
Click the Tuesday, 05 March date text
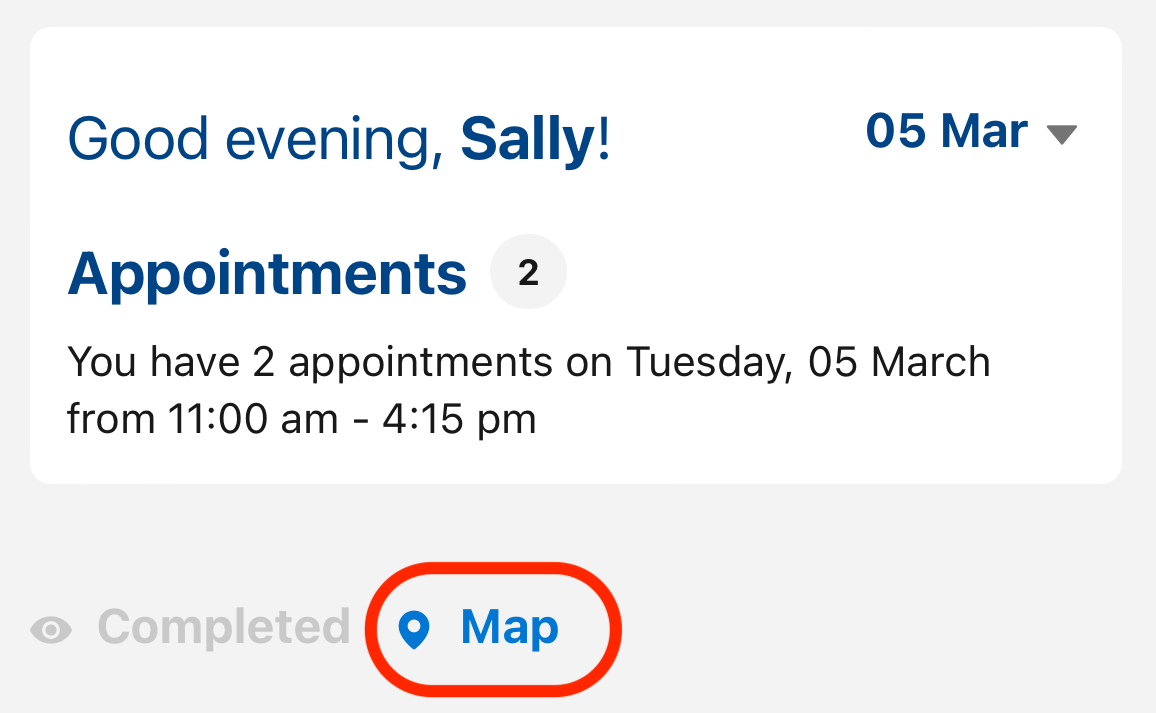pyautogui.click(x=808, y=362)
